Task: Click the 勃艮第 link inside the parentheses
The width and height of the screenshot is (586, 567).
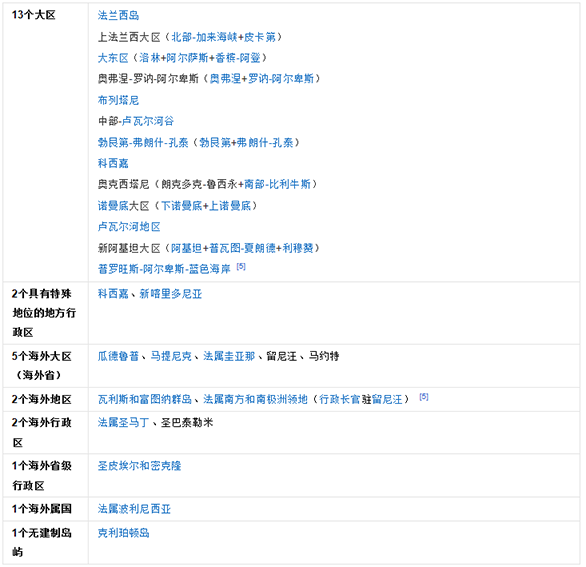Action: [x=215, y=142]
